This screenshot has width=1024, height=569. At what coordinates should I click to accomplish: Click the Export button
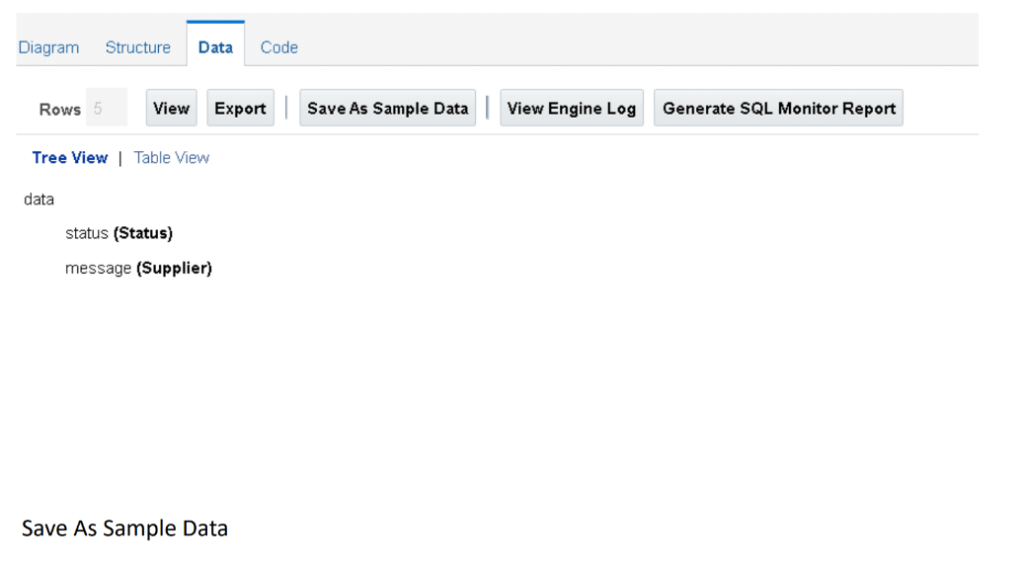240,108
